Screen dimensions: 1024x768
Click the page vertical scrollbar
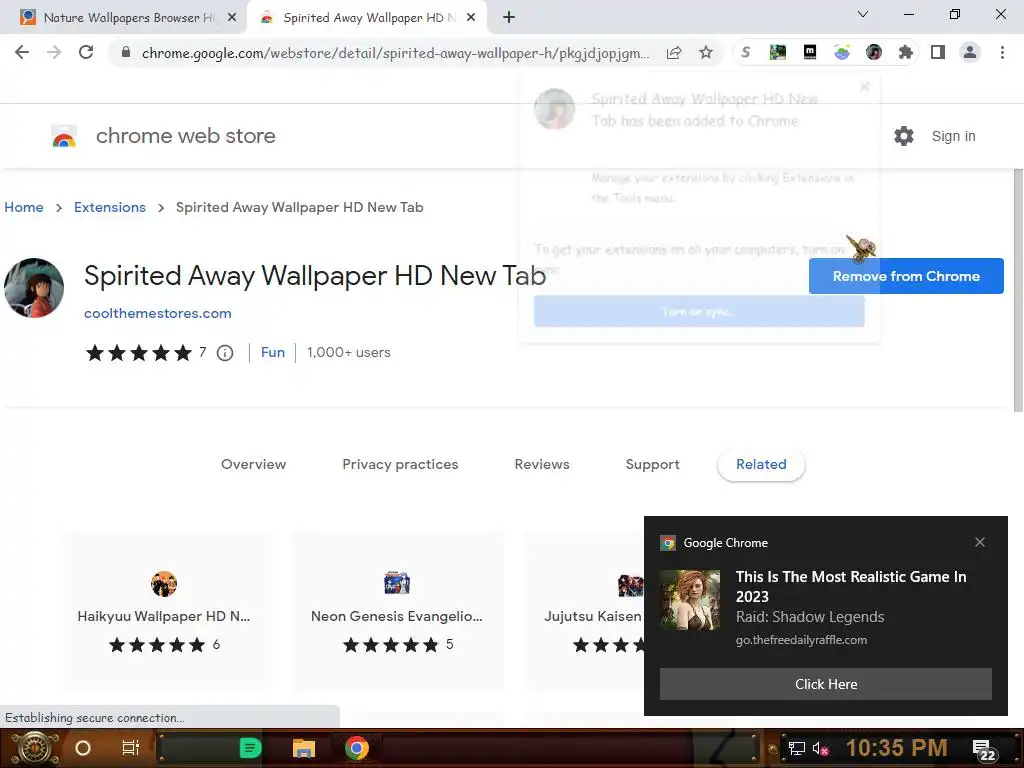point(1018,291)
